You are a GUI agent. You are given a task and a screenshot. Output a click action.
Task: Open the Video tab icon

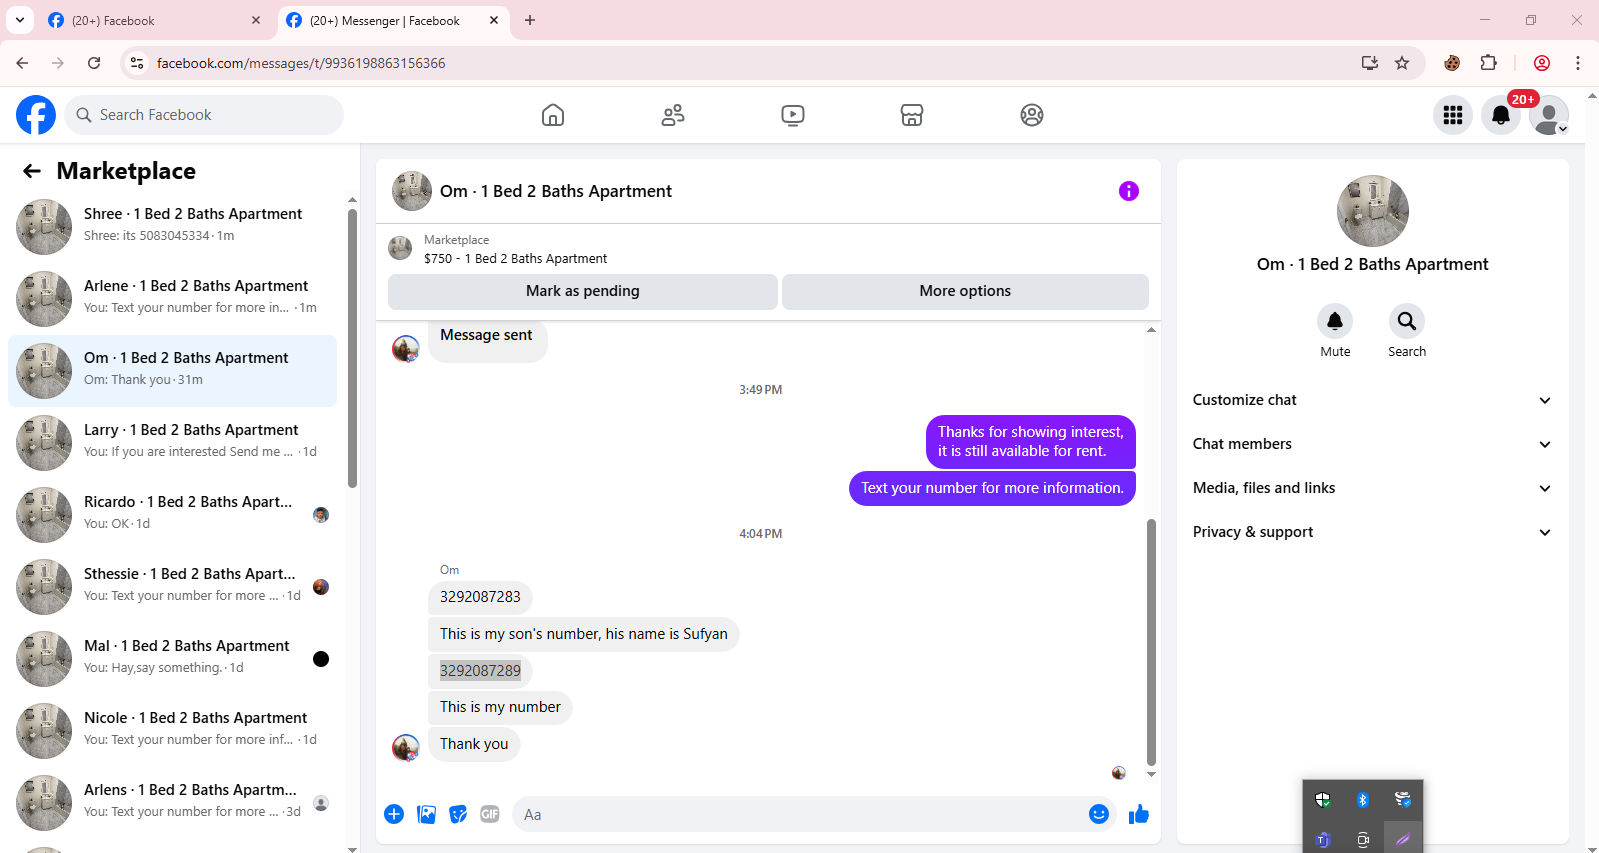pyautogui.click(x=793, y=115)
